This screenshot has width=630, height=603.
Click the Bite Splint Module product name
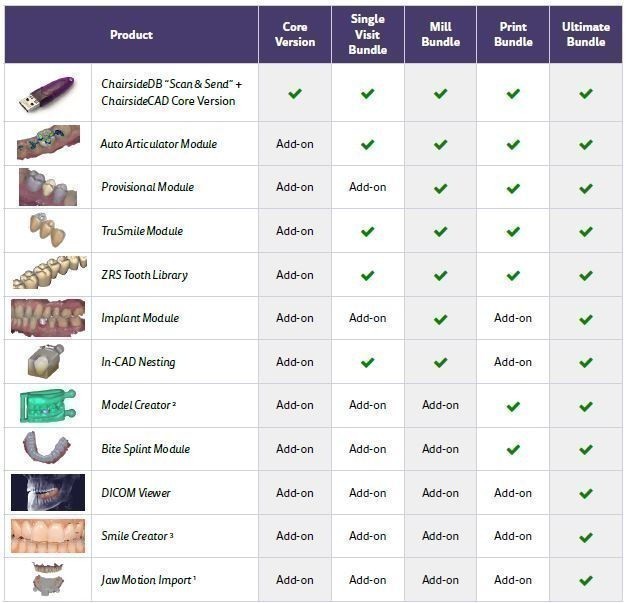click(x=146, y=449)
